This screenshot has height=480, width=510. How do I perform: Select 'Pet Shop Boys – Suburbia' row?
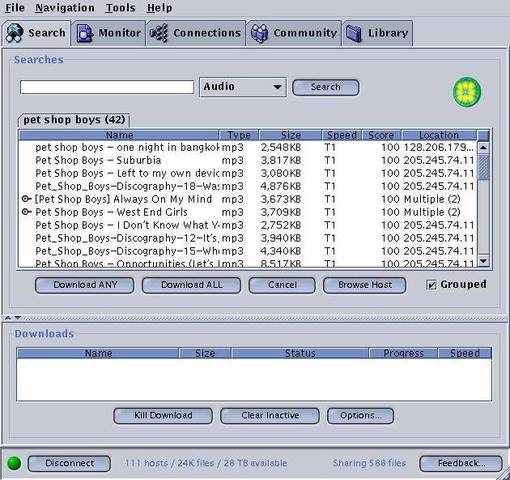(248, 160)
